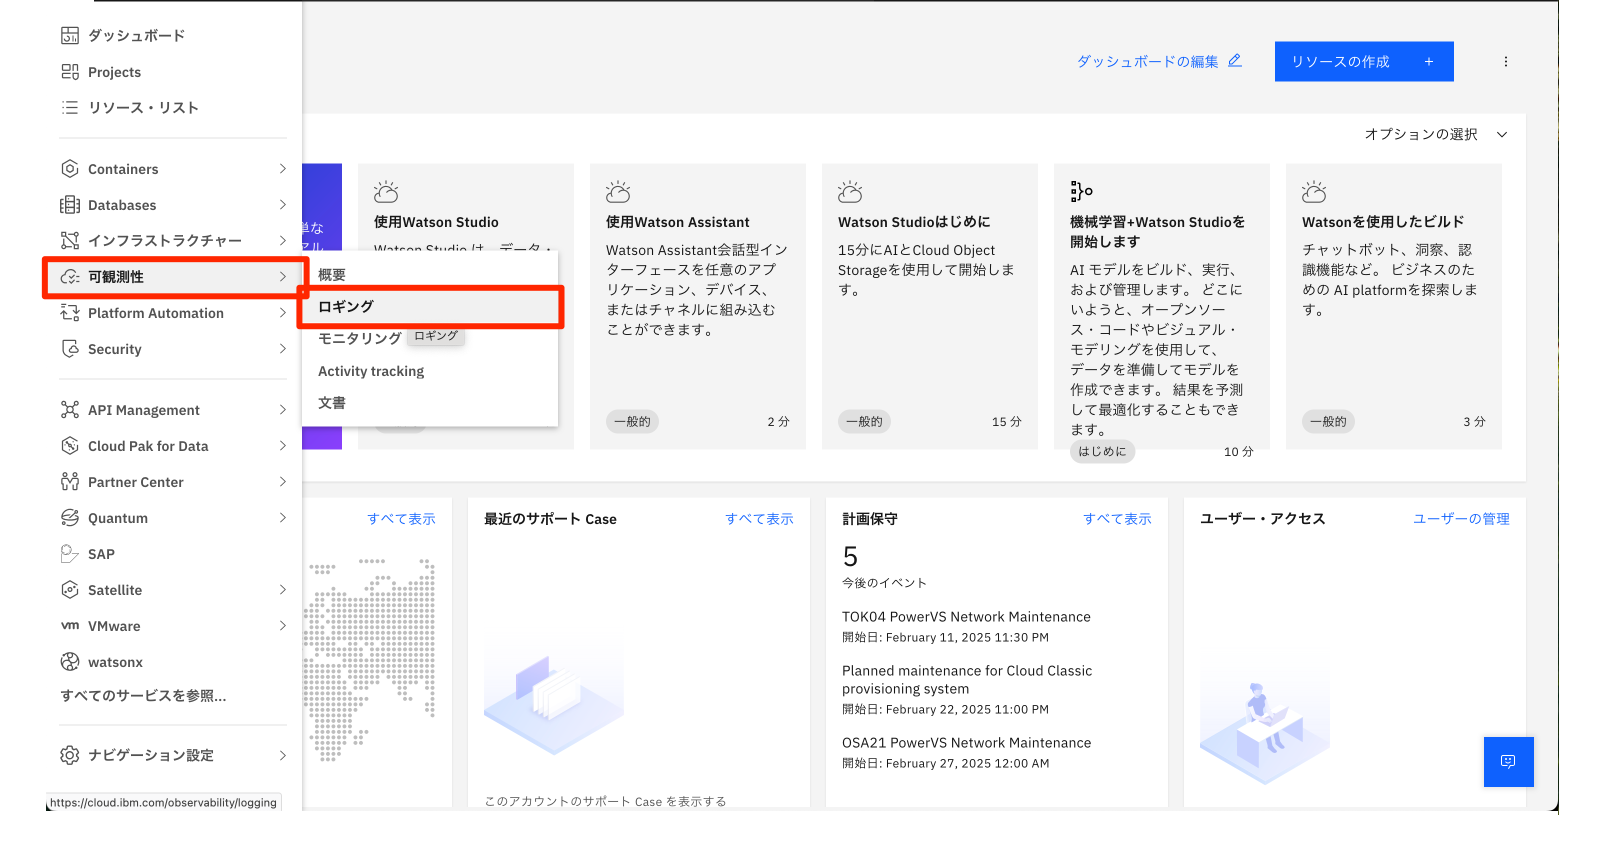
Task: Open 可観測性 menu item
Action: pos(174,277)
